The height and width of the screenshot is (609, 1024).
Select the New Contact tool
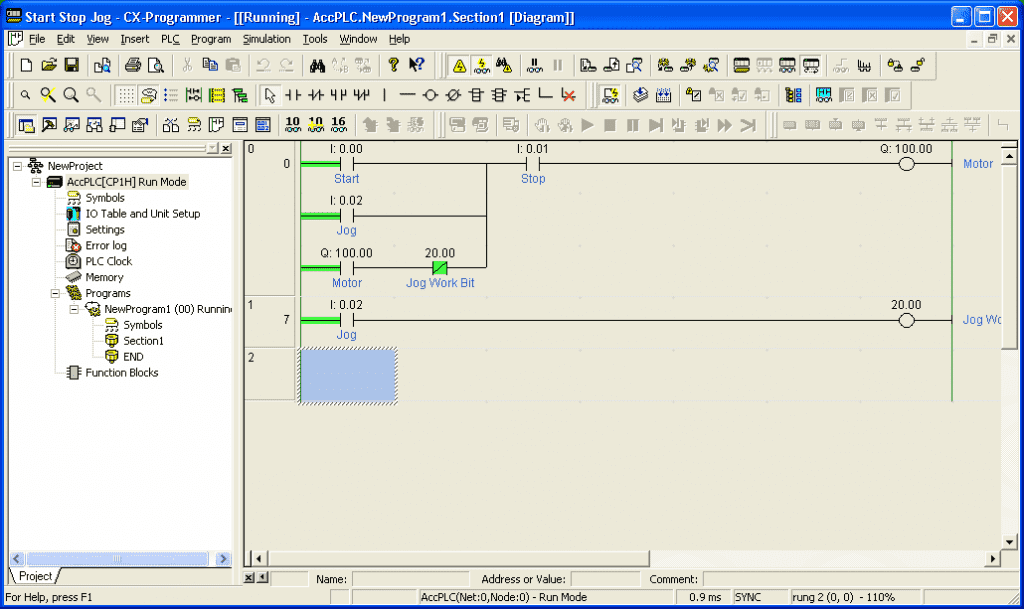tap(293, 95)
